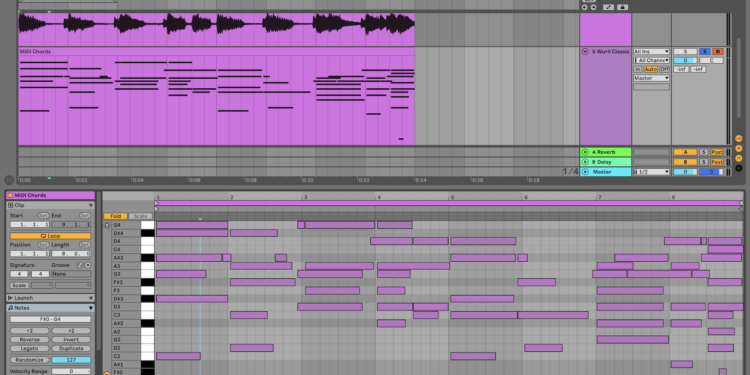Click the B Delay track play icon
Image resolution: width=750 pixels, height=375 pixels.
point(585,162)
